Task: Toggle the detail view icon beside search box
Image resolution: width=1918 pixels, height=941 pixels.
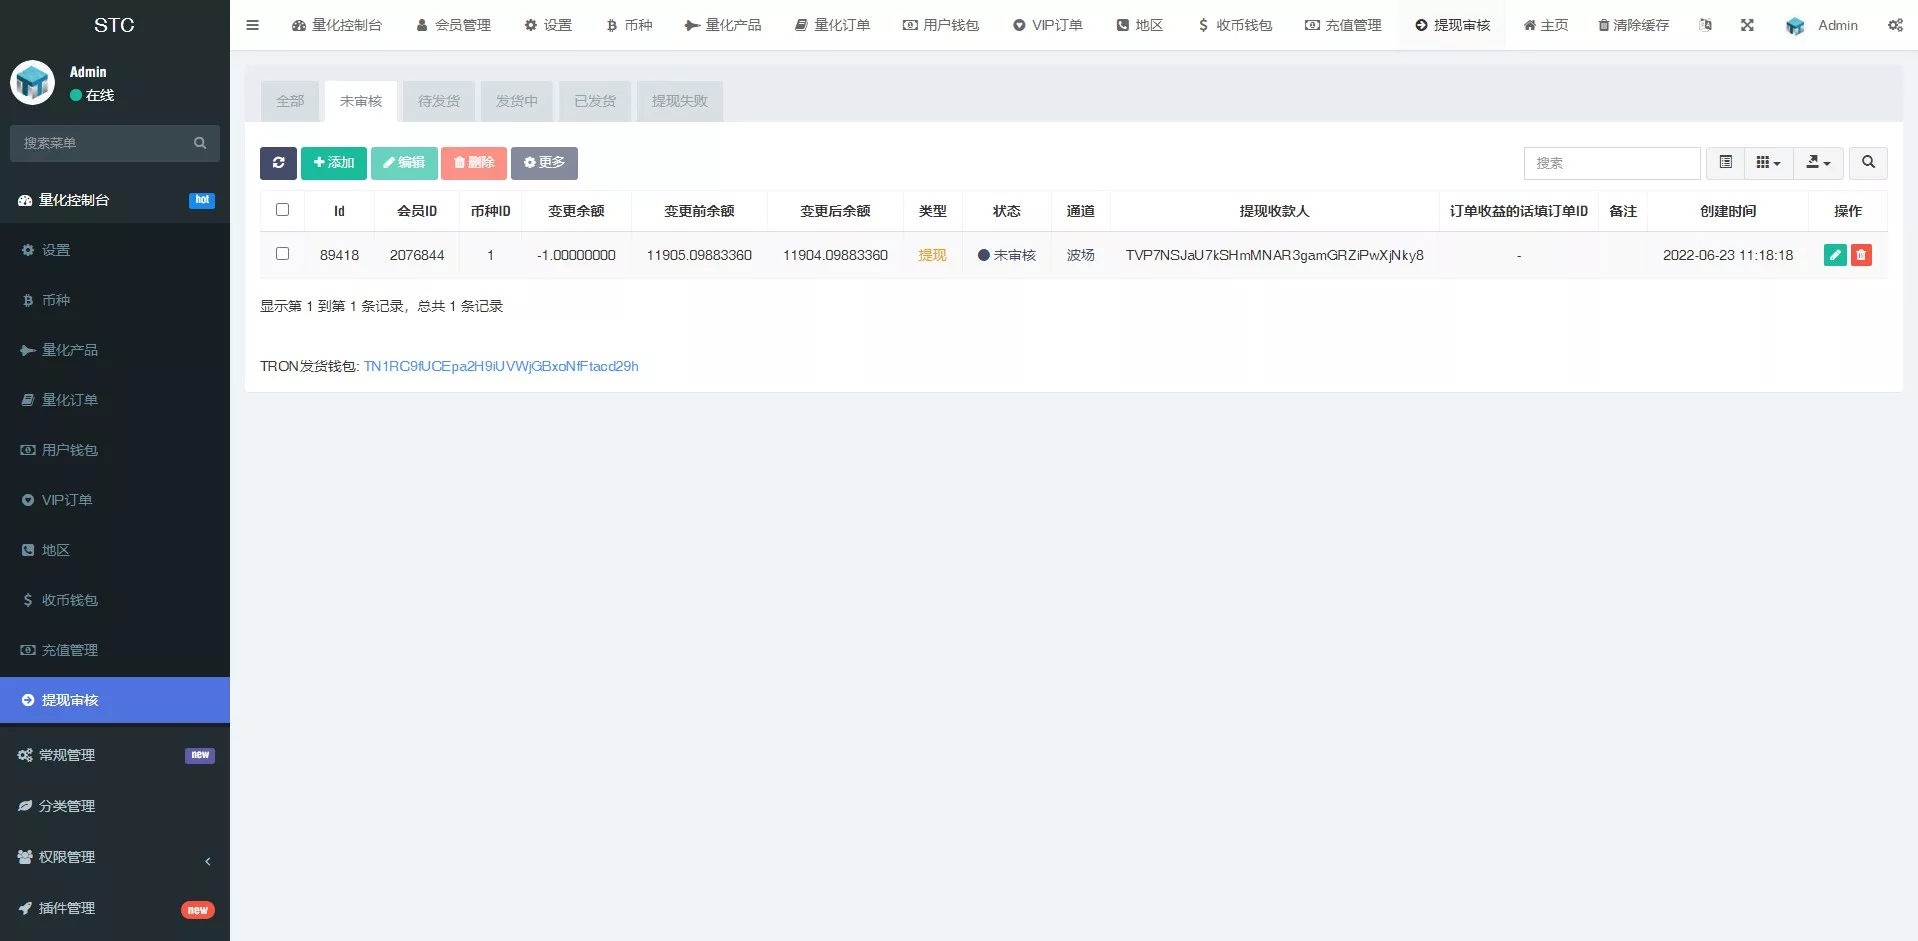Action: coord(1724,163)
